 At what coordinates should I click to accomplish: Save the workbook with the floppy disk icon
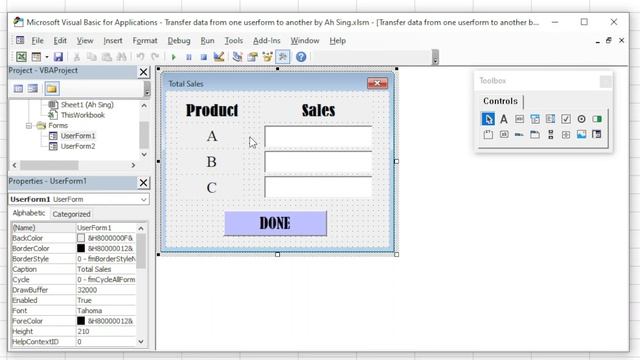click(x=58, y=57)
